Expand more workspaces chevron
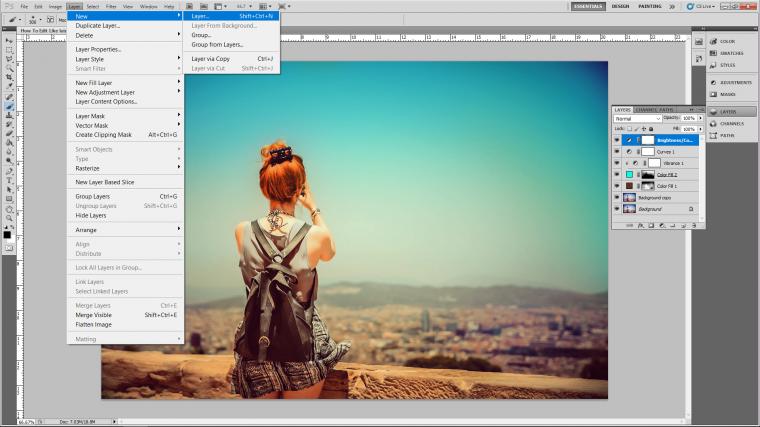The height and width of the screenshot is (427, 760). (672, 6)
